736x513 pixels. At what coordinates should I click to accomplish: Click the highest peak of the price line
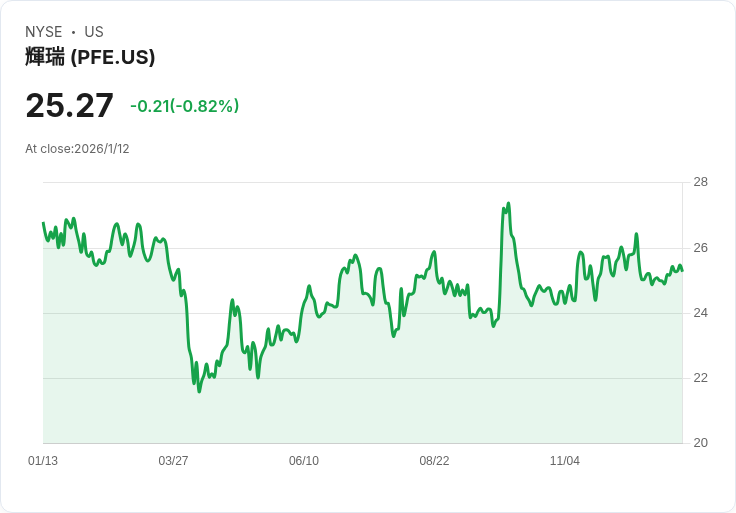click(508, 204)
